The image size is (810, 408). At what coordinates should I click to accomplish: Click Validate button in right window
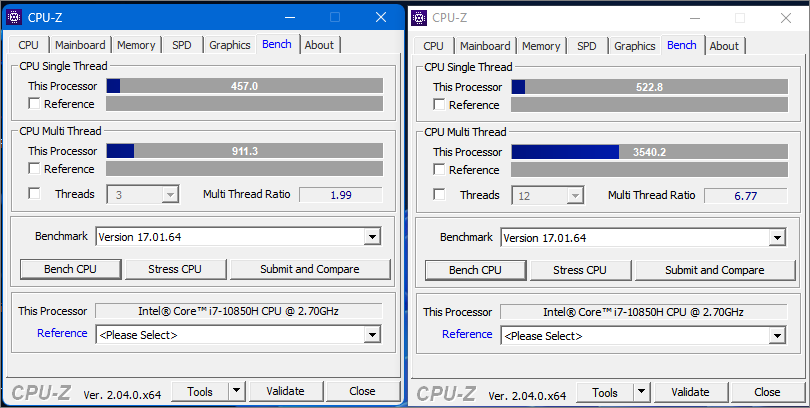point(691,393)
